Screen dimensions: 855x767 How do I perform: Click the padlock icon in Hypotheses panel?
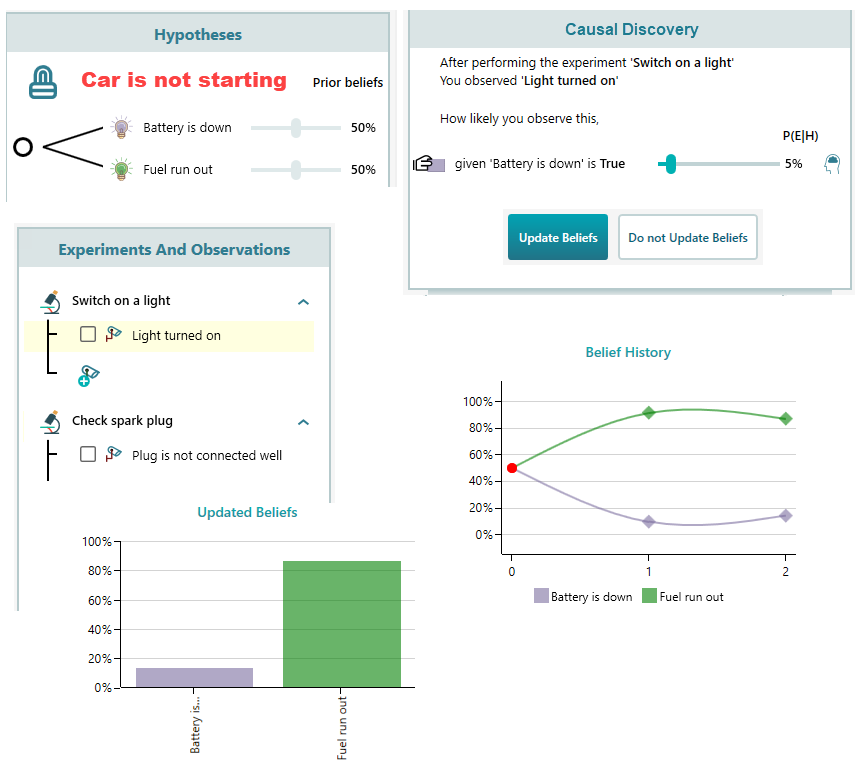pyautogui.click(x=41, y=81)
